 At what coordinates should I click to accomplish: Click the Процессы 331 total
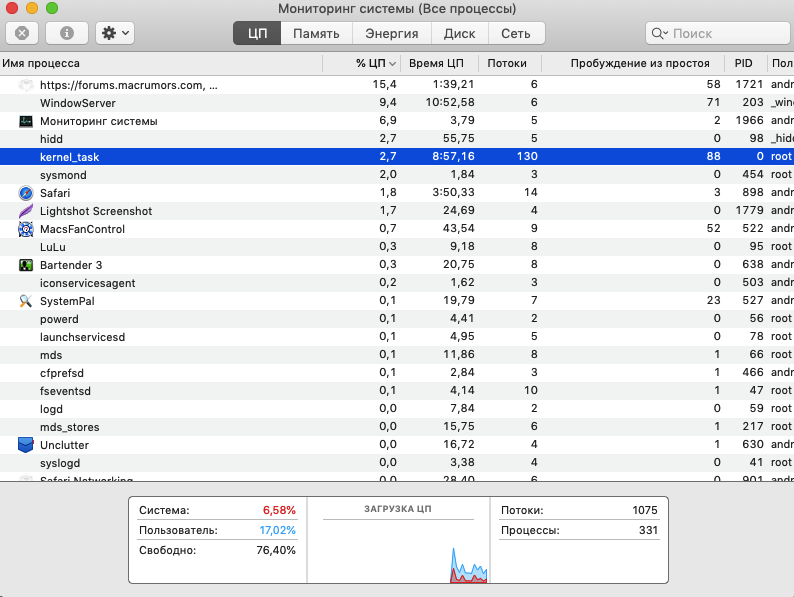(x=648, y=530)
